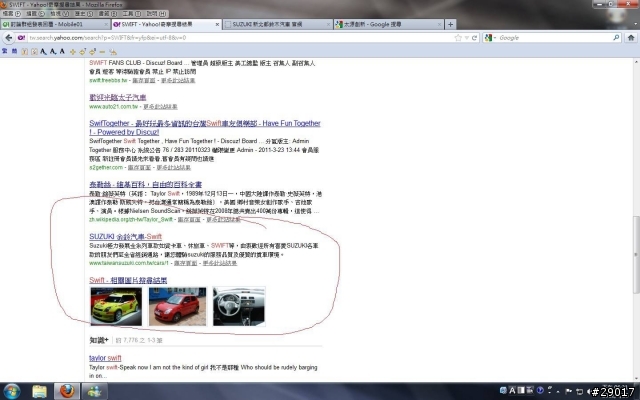The height and width of the screenshot is (400, 640).
Task: Click the Action Center flag tray icon
Action: (x=568, y=391)
